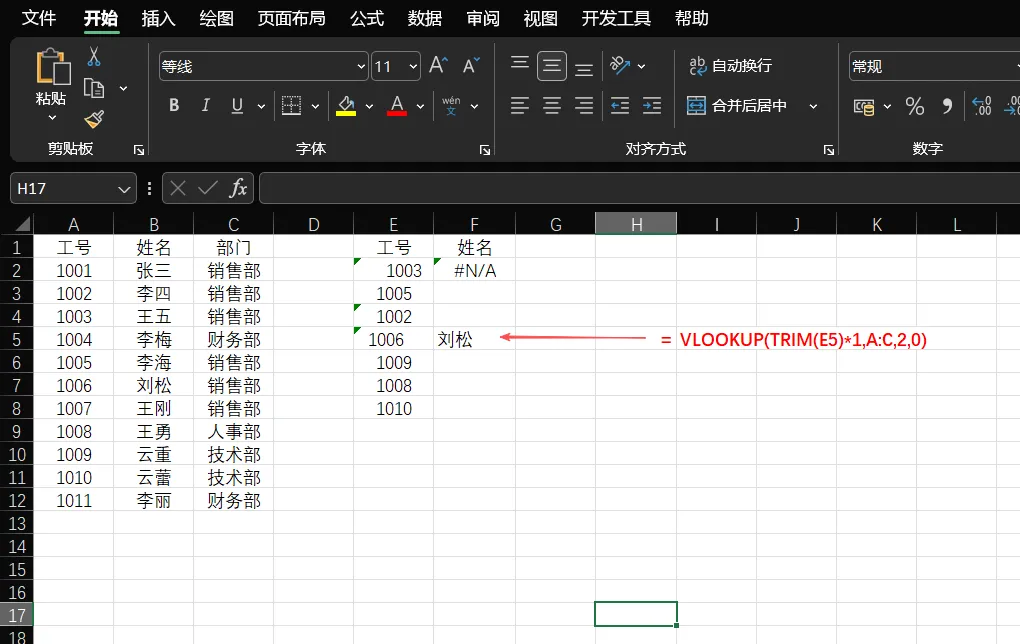Image resolution: width=1020 pixels, height=644 pixels.
Task: Expand font color dropdown arrow
Action: pyautogui.click(x=420, y=106)
